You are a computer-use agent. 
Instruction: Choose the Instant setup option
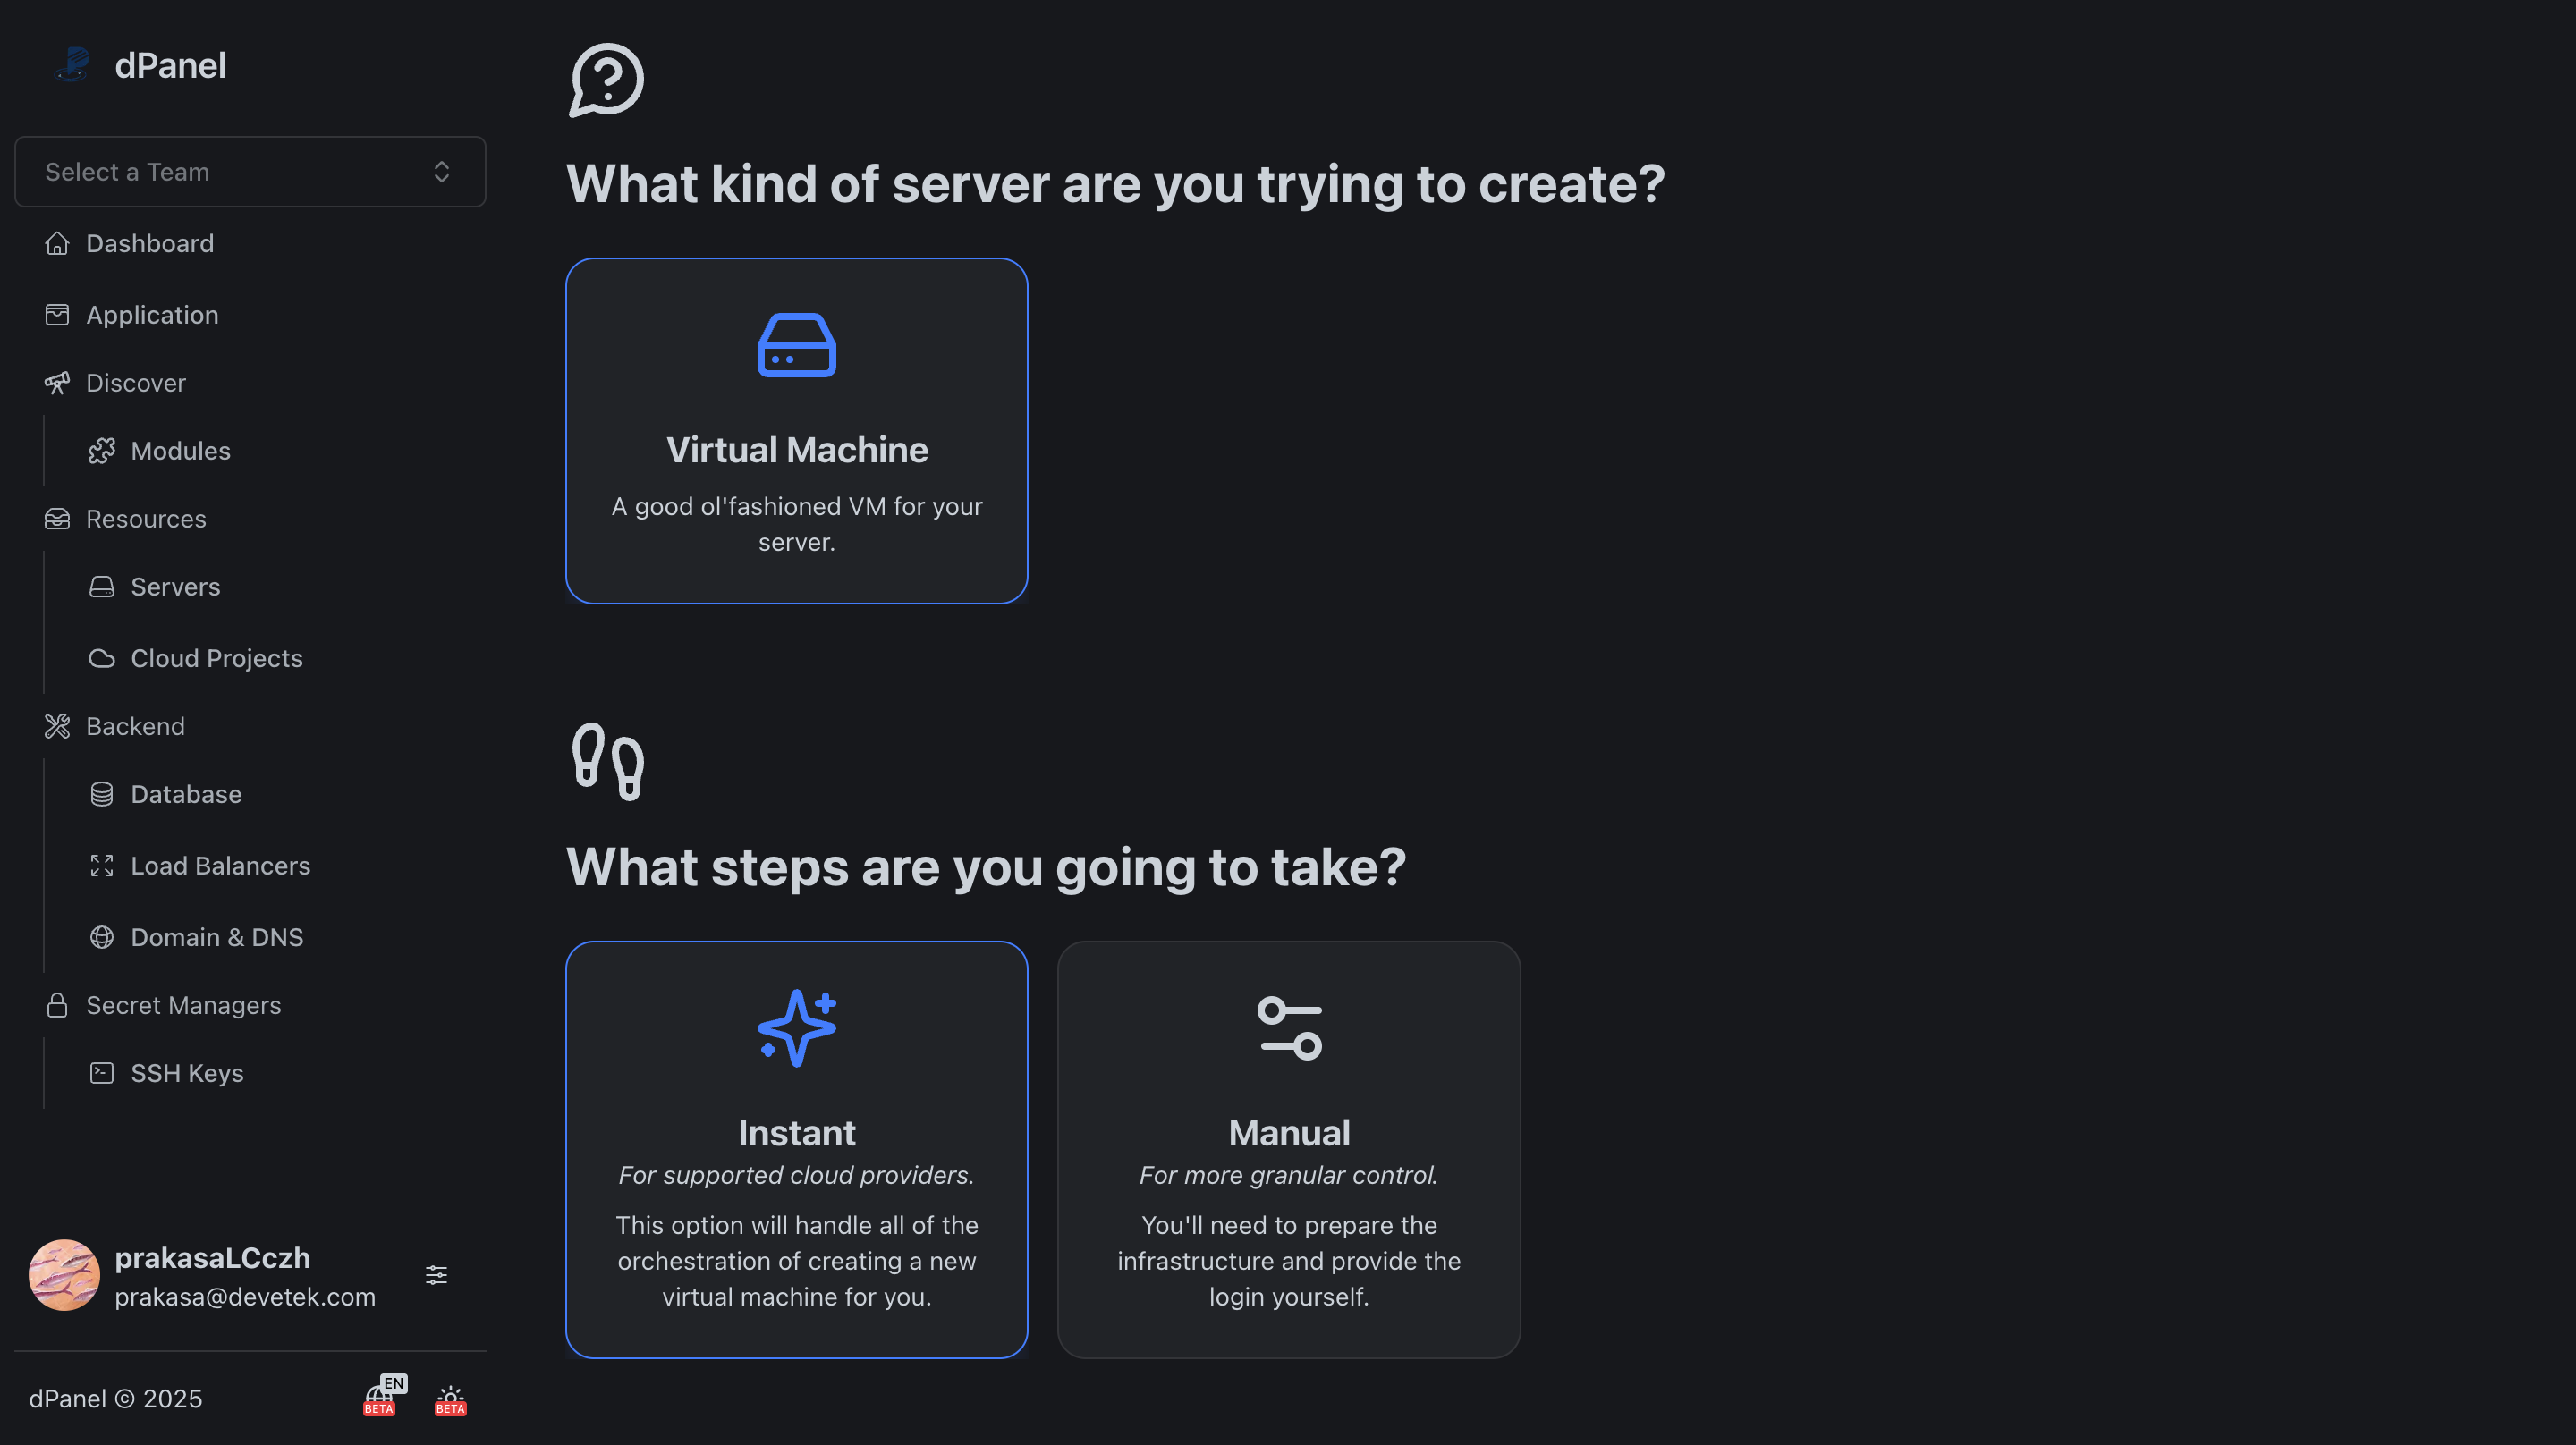[x=796, y=1149]
